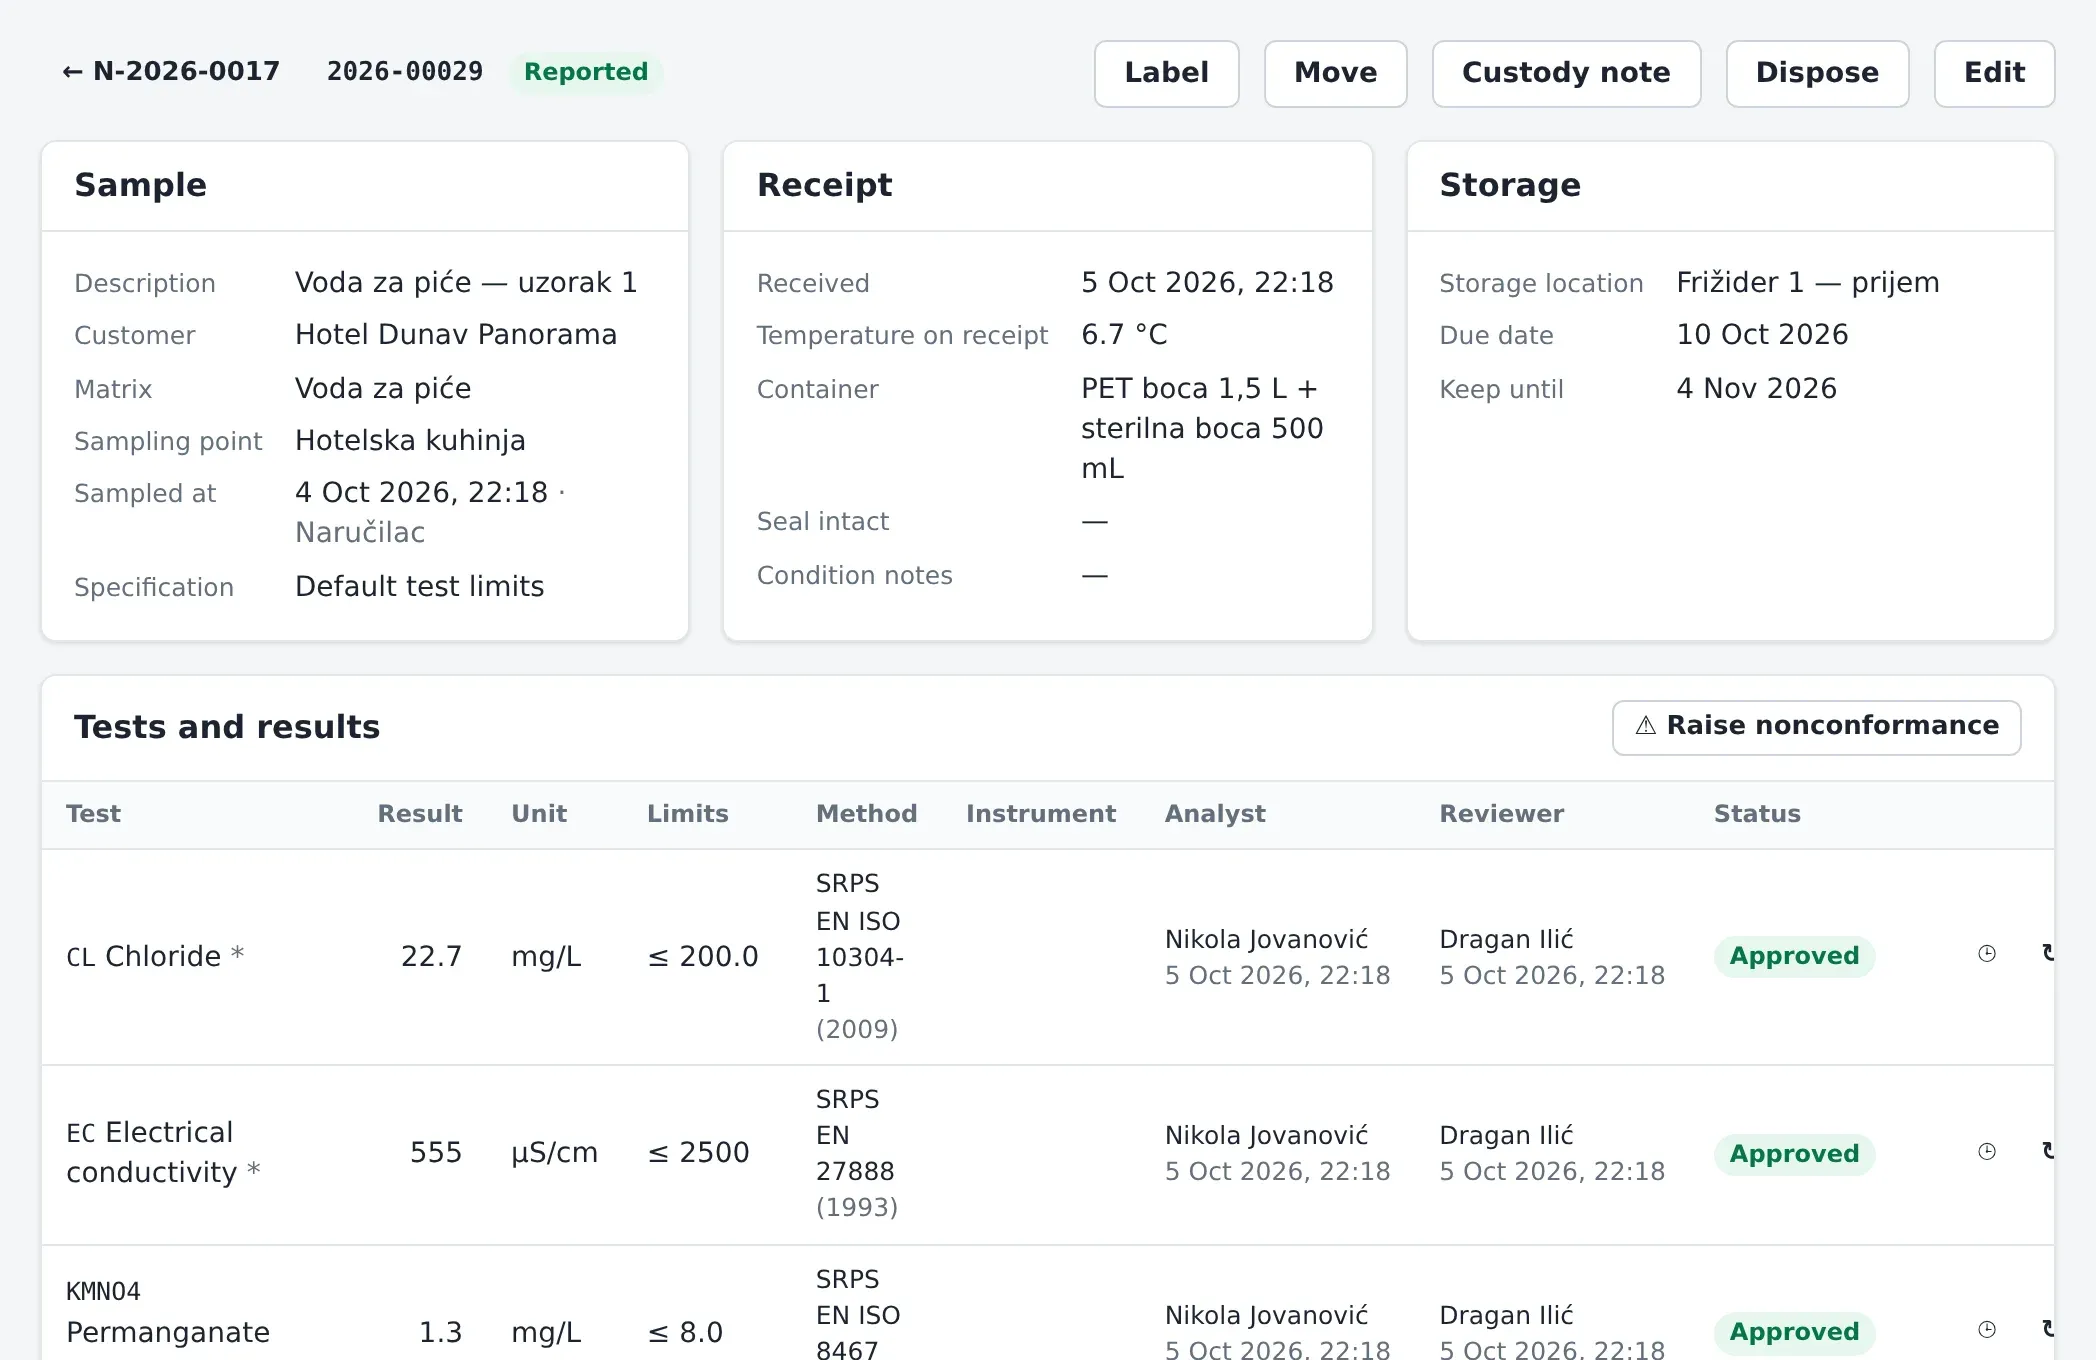
Task: Click Approved status in Electrical conductivity row
Action: [x=1794, y=1154]
